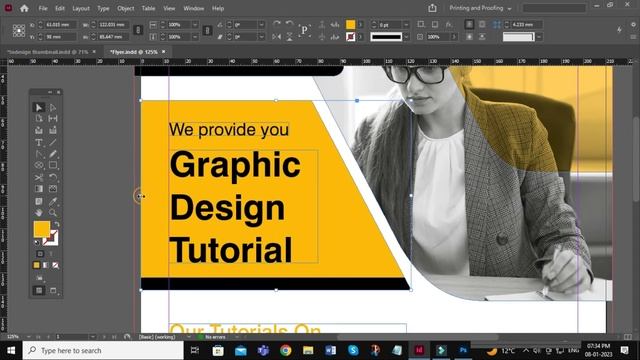Activate the Line tool
Image resolution: width=640 pixels, height=360 pixels.
[x=53, y=142]
